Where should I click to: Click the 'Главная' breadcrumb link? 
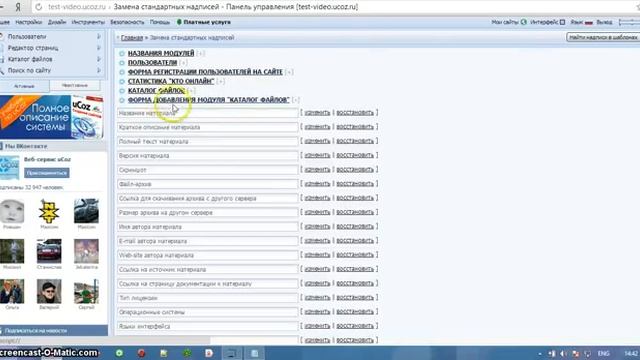click(132, 38)
